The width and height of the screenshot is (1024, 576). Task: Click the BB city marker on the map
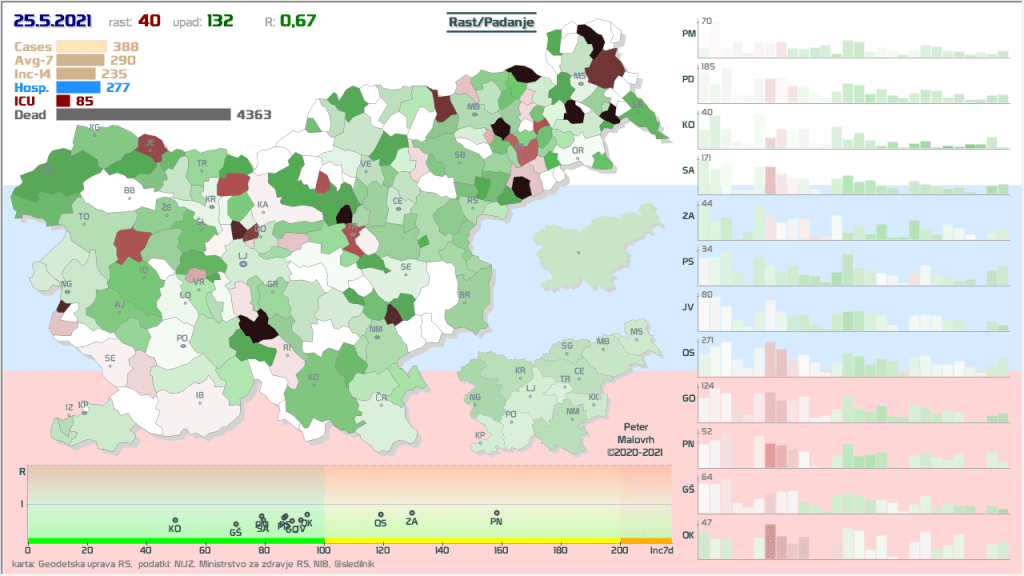(128, 196)
